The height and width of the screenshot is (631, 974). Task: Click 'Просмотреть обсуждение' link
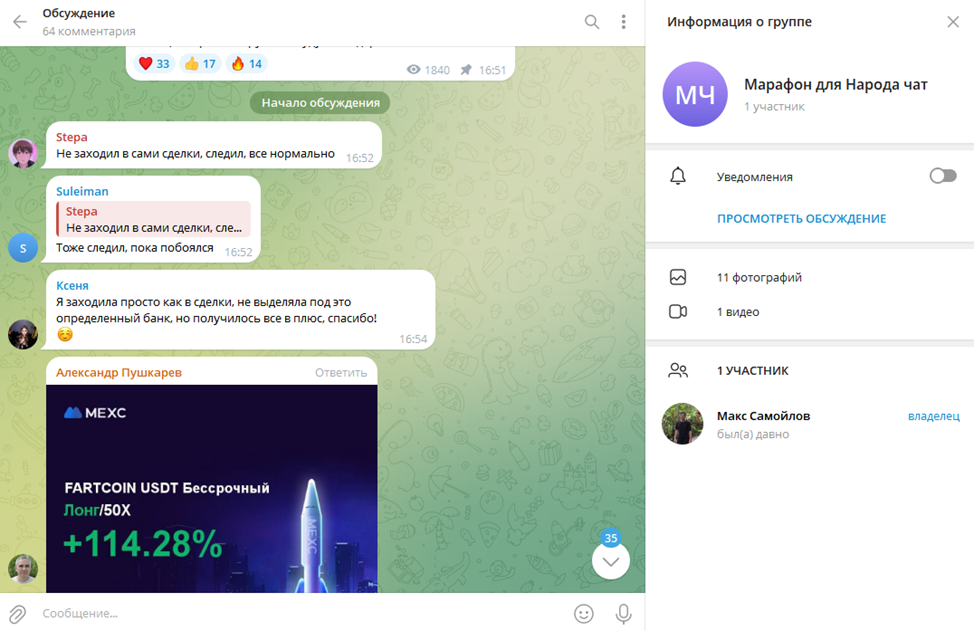pyautogui.click(x=801, y=219)
